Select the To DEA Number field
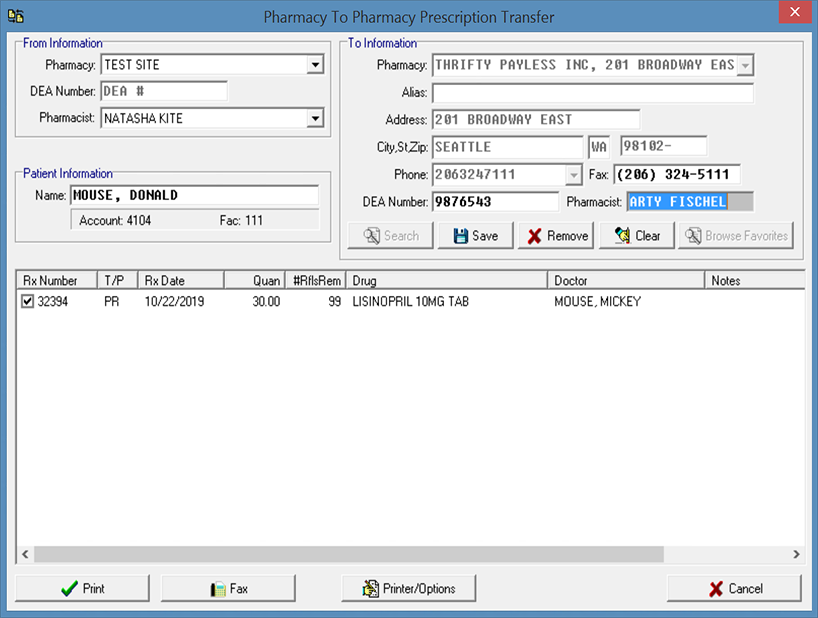Screen dimensions: 818x618 [x=495, y=202]
